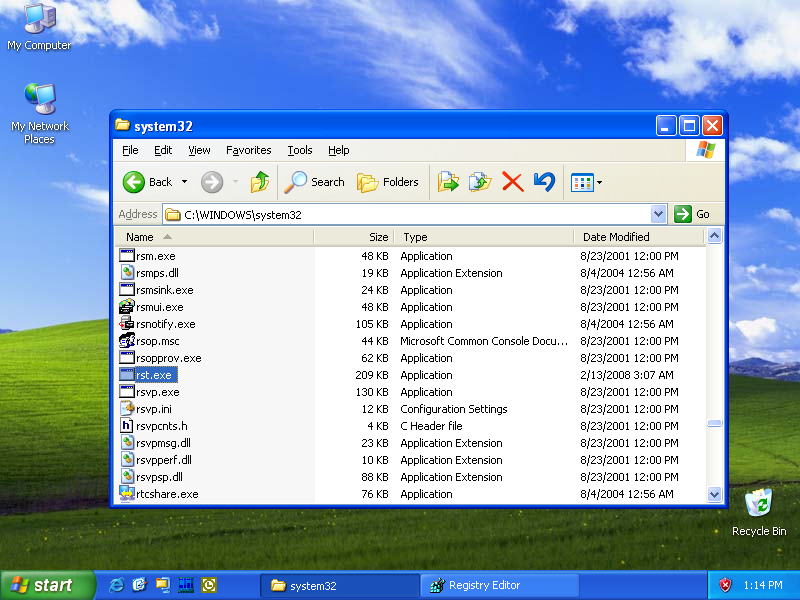800x600 pixels.
Task: Select the rsop.msc file icon
Action: click(x=127, y=341)
